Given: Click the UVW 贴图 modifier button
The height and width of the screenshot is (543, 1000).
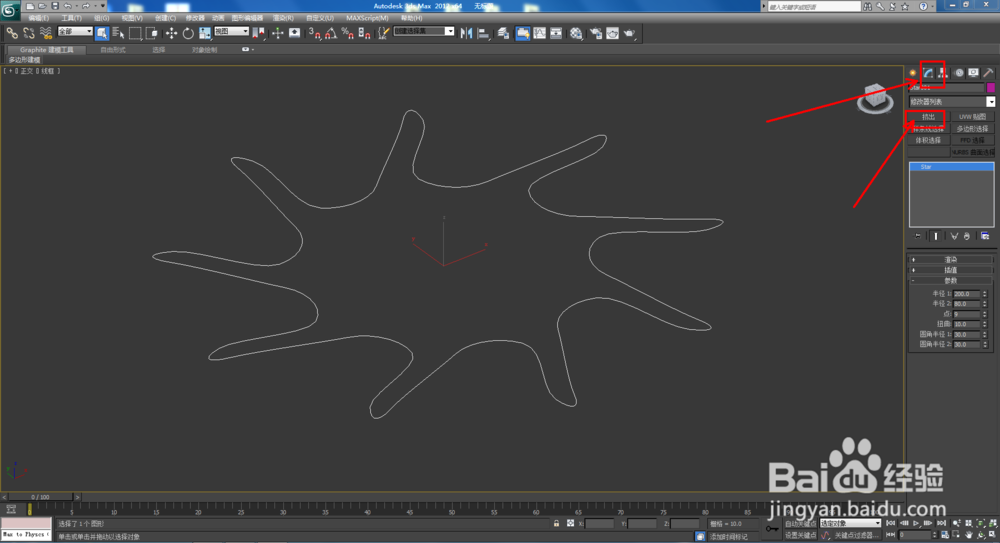Looking at the screenshot, I should pos(973,117).
